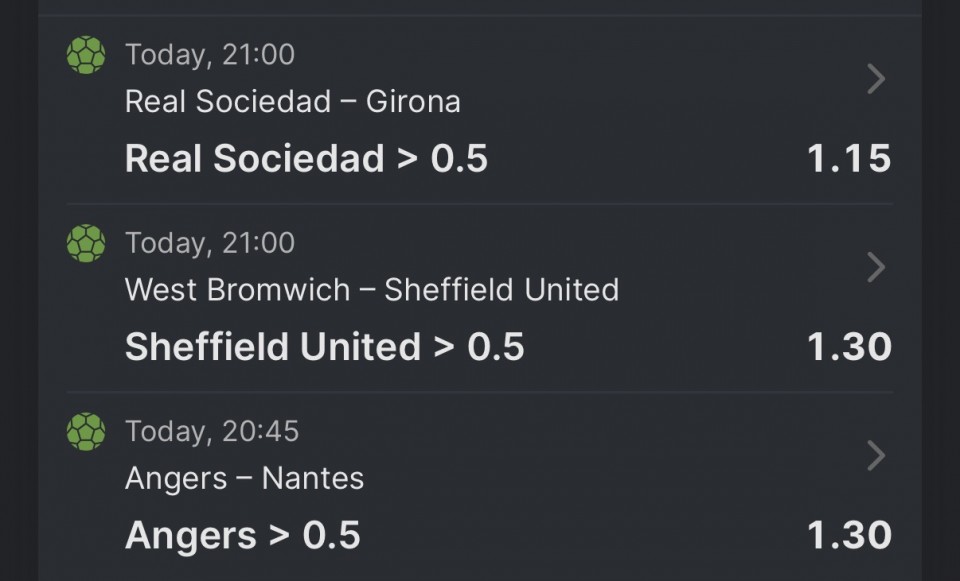The height and width of the screenshot is (581, 960).
Task: Click the Today, 21:00 time above West Bromwich
Action: pos(210,243)
